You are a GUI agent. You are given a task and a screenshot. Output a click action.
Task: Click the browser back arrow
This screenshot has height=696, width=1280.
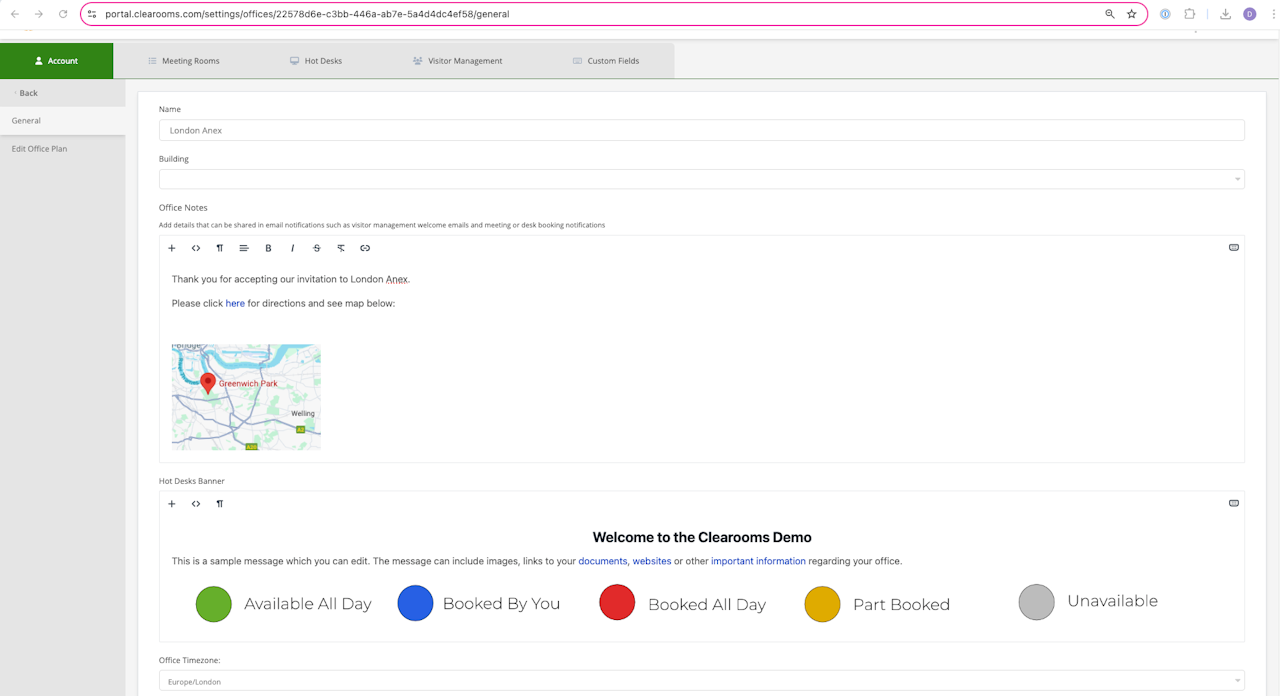tap(14, 14)
